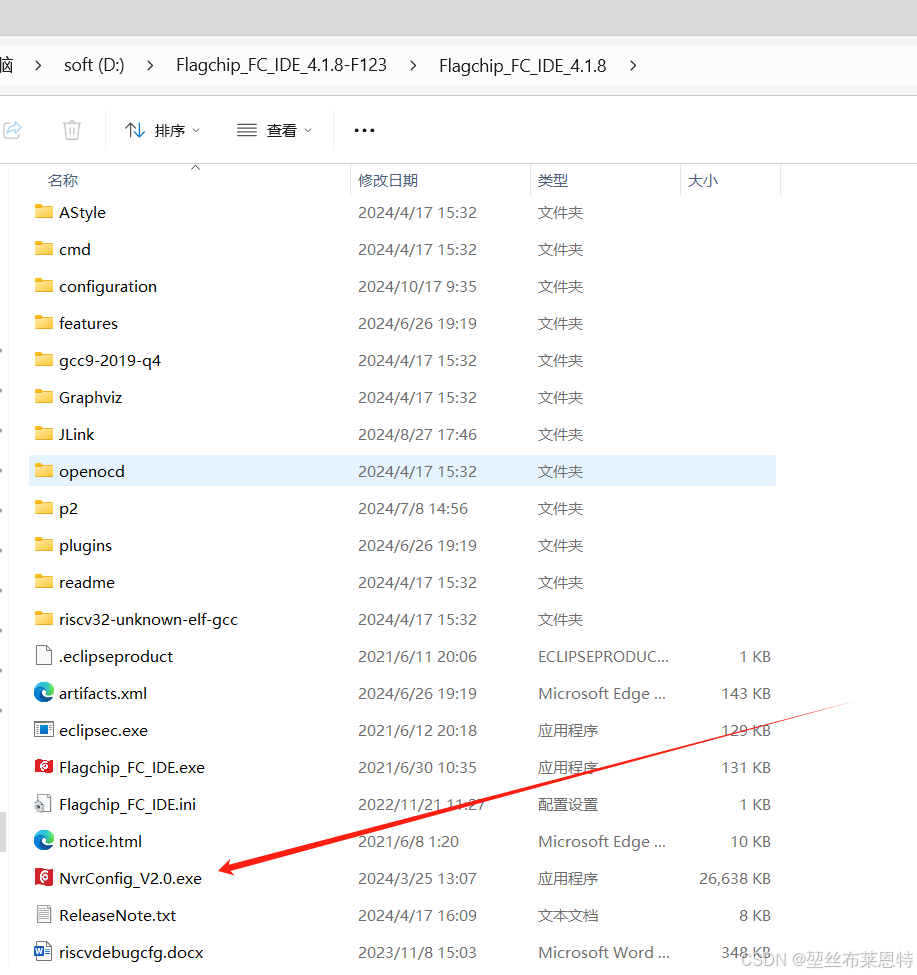Click the NvrConfig_V2.0.exe red icon
917x975 pixels.
pos(44,877)
